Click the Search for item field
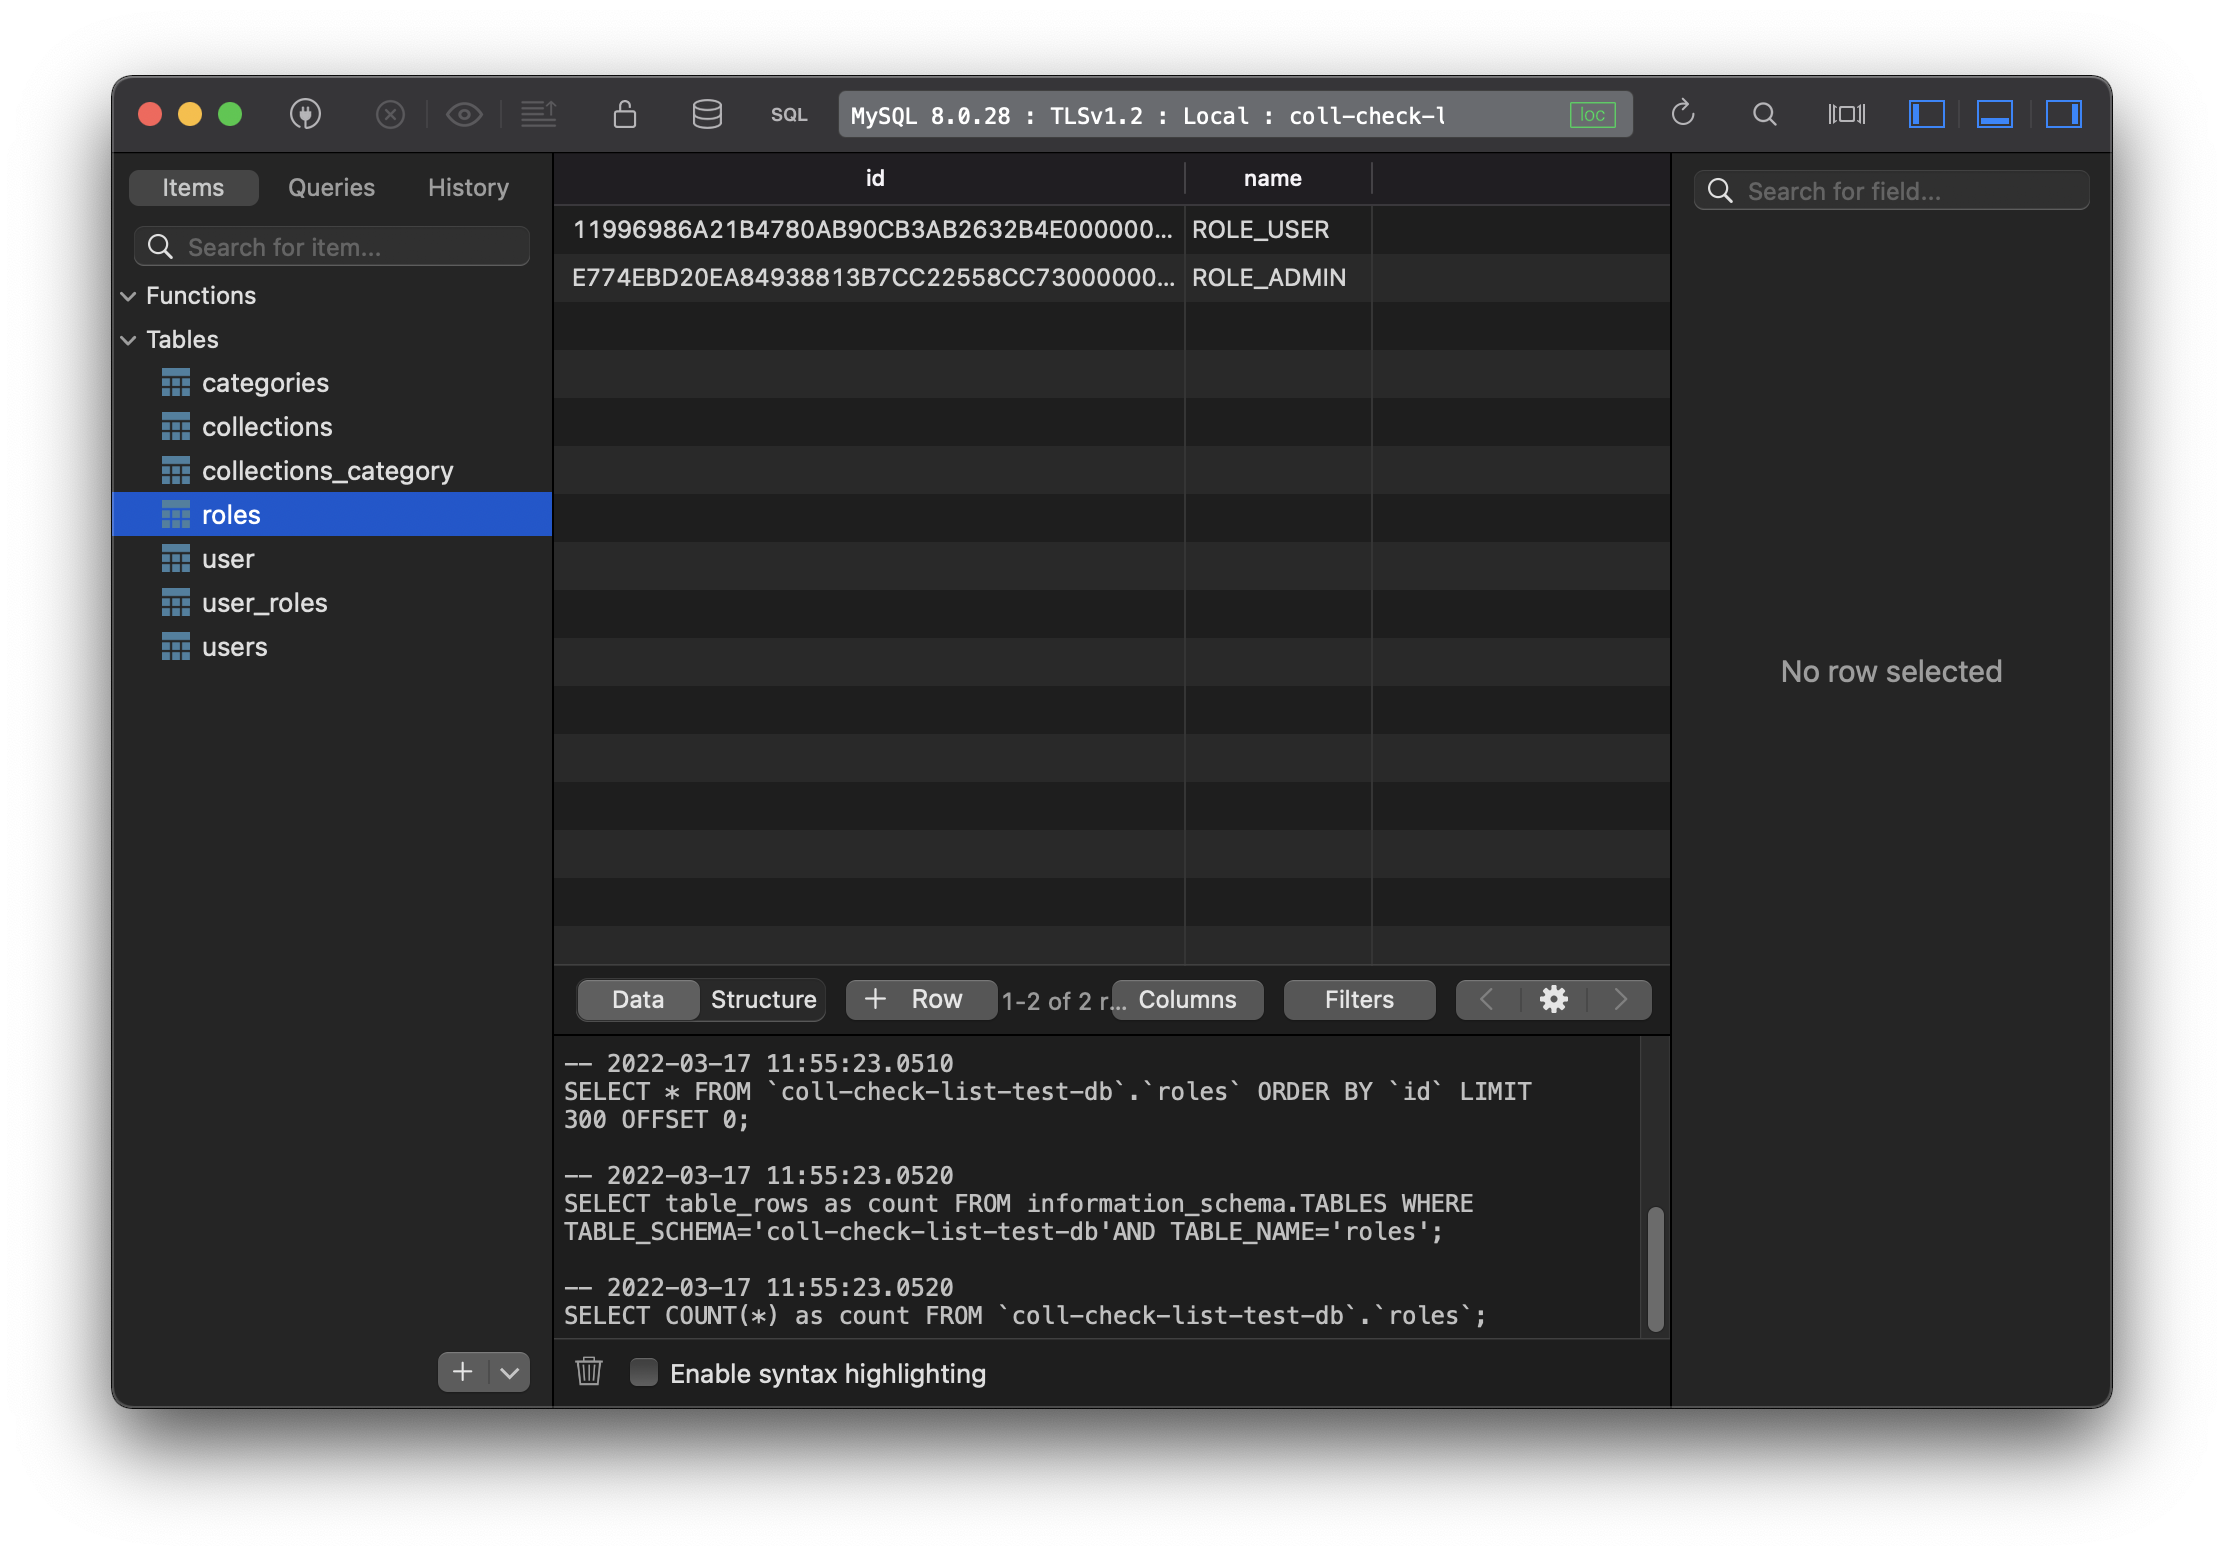Screen dimensions: 2224x1556 click(332, 246)
